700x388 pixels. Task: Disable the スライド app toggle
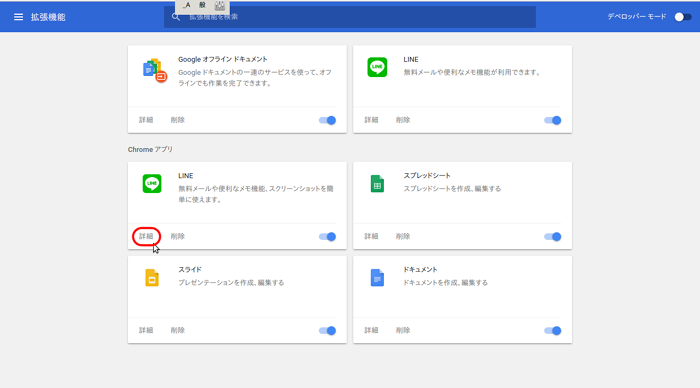pyautogui.click(x=327, y=330)
